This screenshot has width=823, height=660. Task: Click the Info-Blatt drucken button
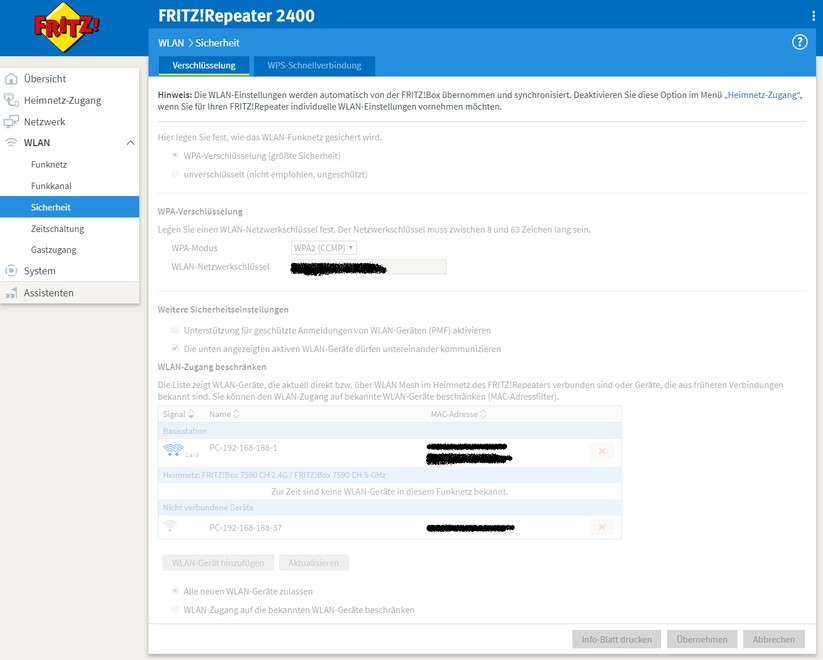pos(616,639)
